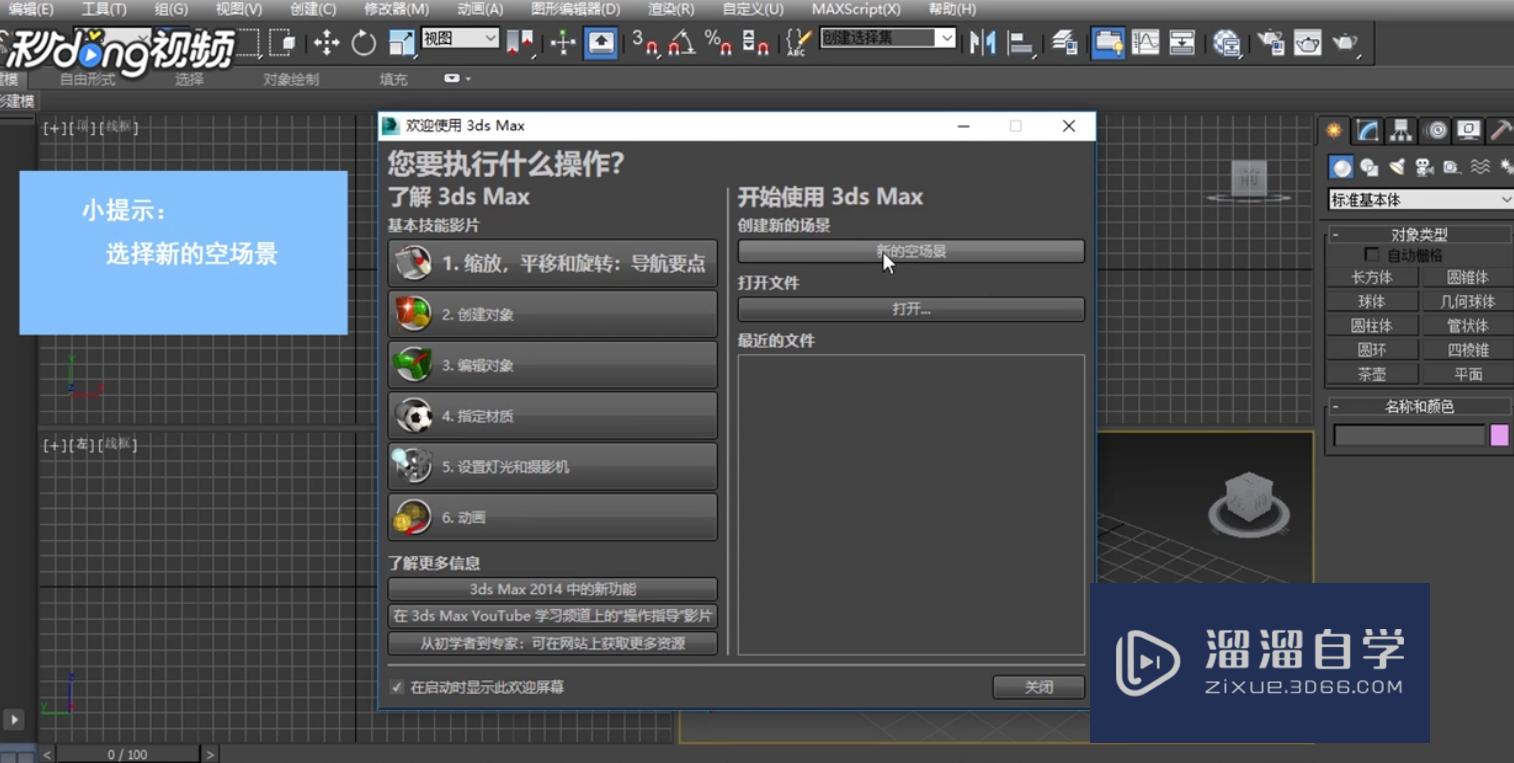Switch to the Utilities hammer tab
1514x763 pixels.
click(1500, 130)
